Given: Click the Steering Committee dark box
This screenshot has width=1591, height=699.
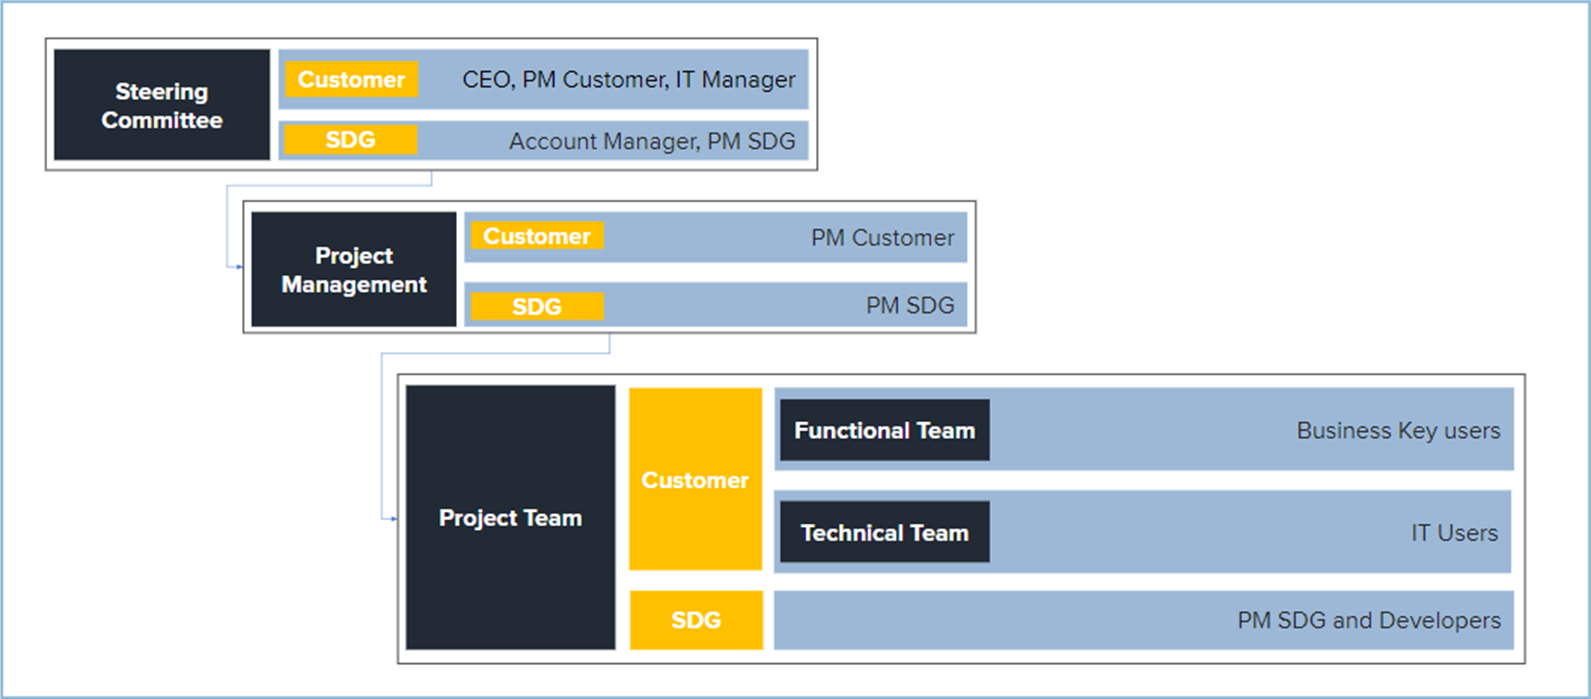Looking at the screenshot, I should pos(161,105).
